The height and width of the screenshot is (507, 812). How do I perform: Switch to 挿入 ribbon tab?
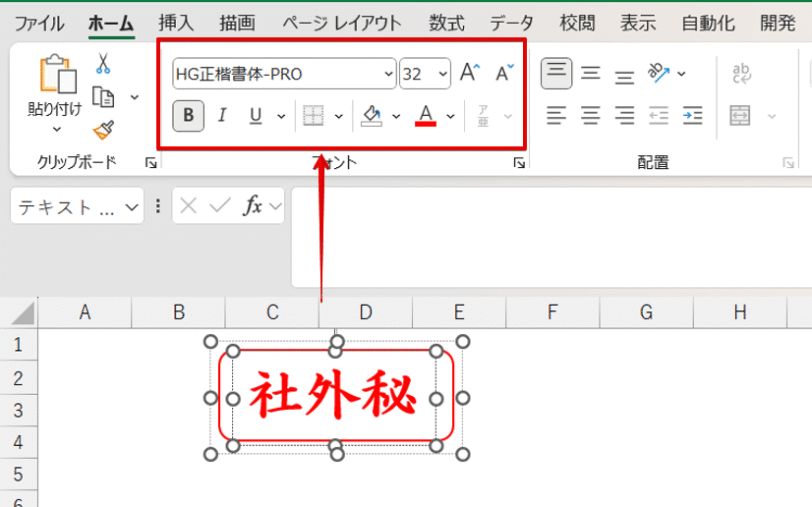coord(176,23)
